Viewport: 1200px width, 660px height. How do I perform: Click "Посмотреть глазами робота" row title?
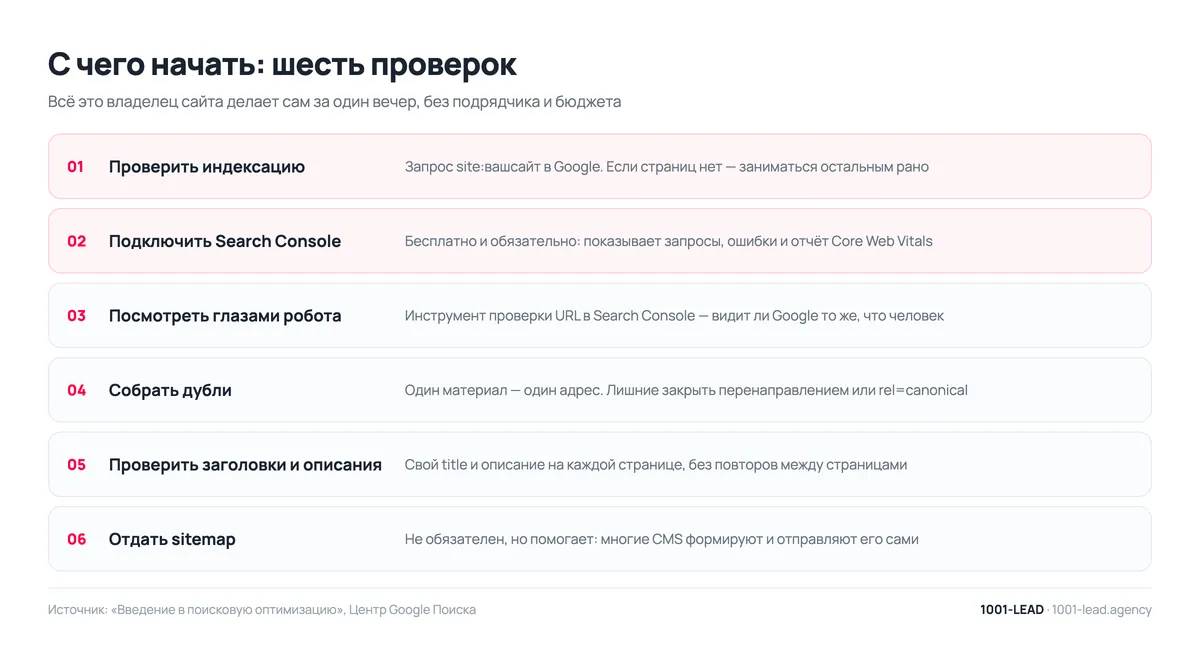[225, 316]
